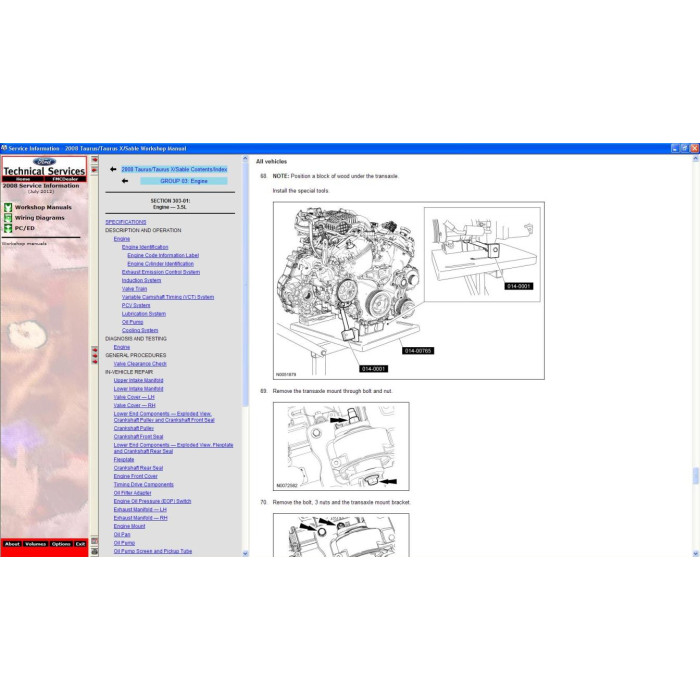This screenshot has width=700, height=700.
Task: Open Valve Train link
Action: [134, 289]
